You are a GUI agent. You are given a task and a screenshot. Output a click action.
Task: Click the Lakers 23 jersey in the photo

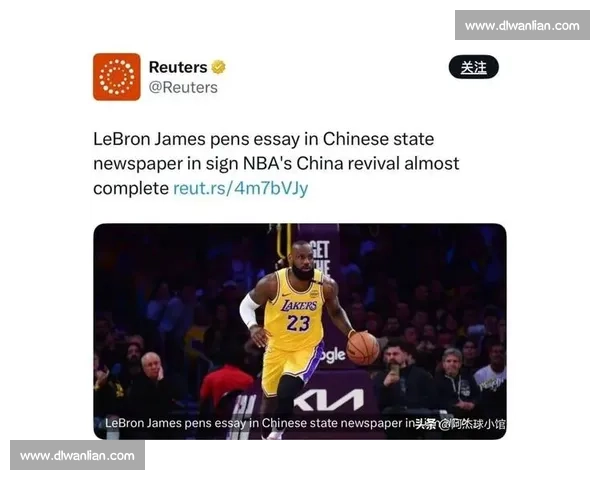(295, 310)
